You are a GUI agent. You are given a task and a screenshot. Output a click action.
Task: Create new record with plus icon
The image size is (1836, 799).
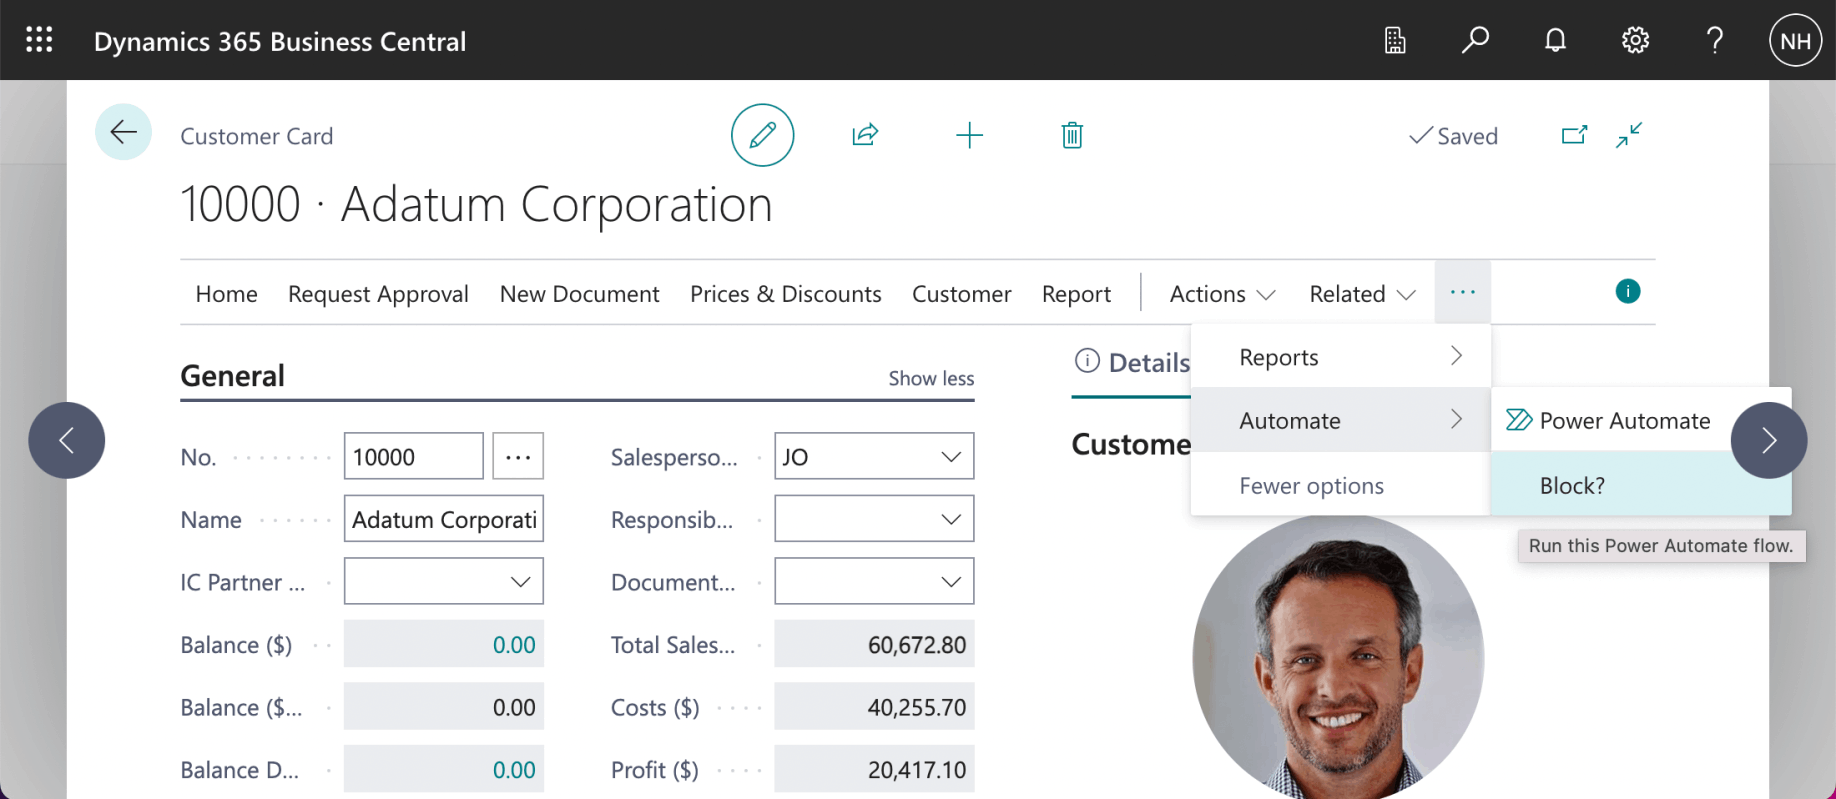[969, 135]
